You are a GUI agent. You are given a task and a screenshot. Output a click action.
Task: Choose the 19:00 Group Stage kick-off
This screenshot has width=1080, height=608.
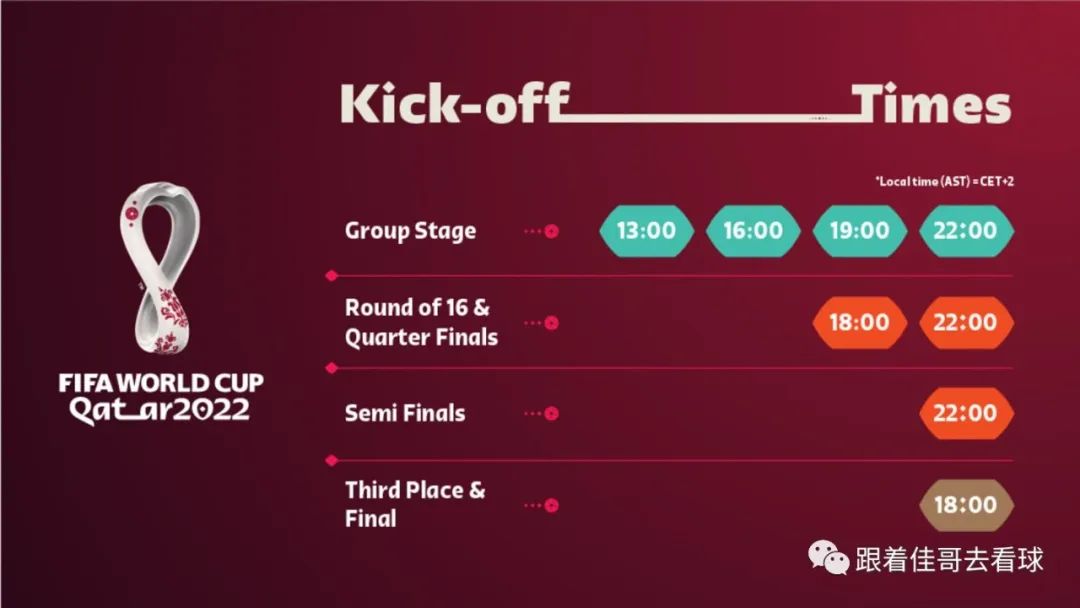[860, 231]
